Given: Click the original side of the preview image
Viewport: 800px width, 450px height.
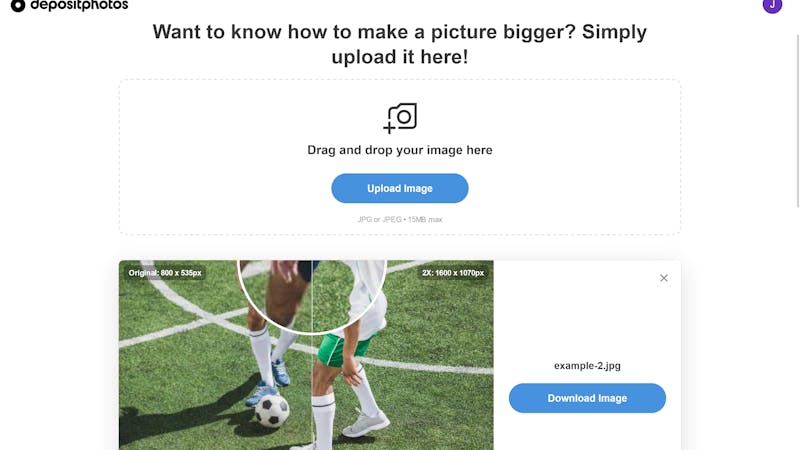Looking at the screenshot, I should pyautogui.click(x=215, y=355).
